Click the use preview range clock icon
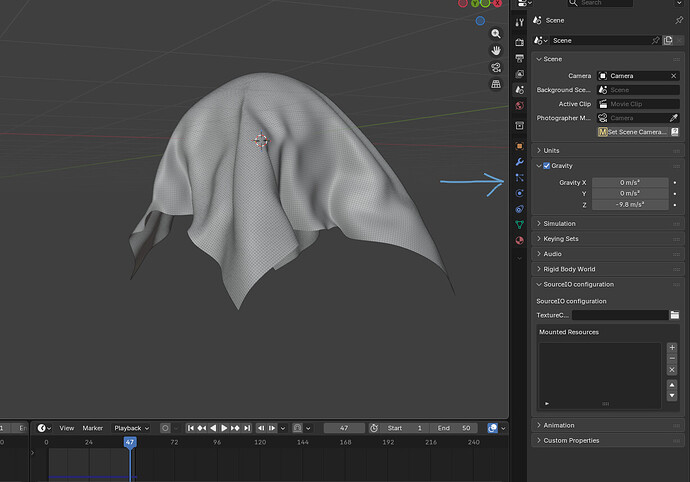Viewport: 690px width, 482px height. tap(374, 428)
